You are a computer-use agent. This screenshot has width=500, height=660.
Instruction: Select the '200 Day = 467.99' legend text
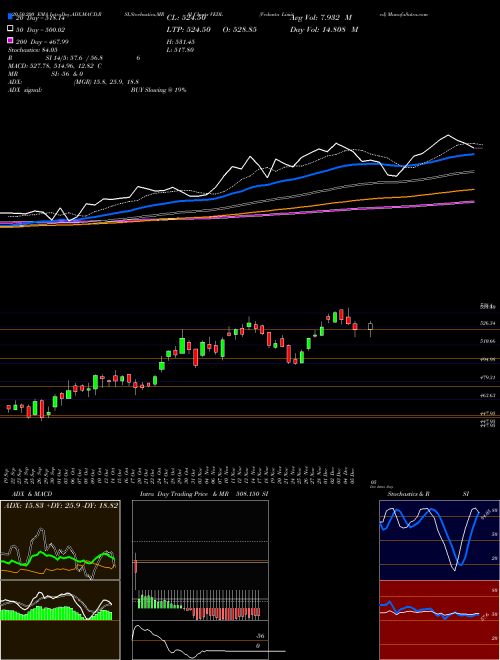point(42,41)
